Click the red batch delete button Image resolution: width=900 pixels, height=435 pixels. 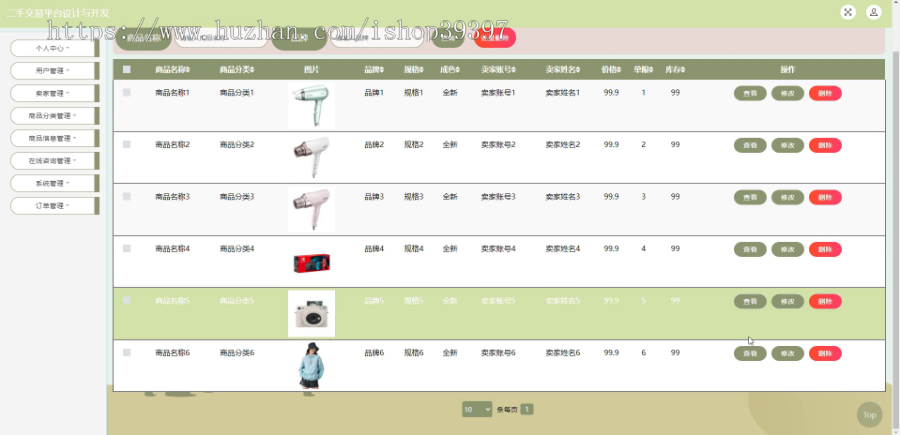(x=495, y=38)
